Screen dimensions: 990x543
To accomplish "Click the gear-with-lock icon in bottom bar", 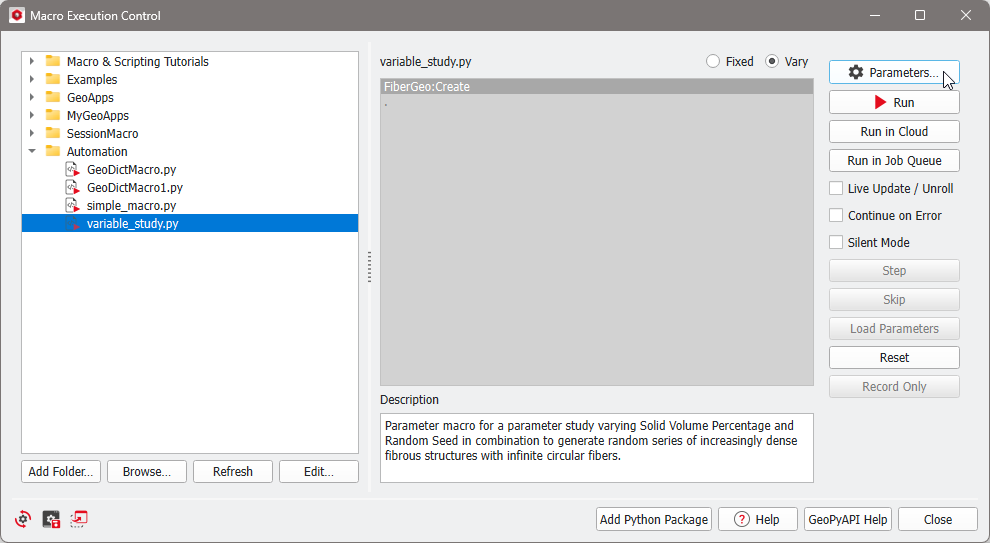I will pos(51,519).
